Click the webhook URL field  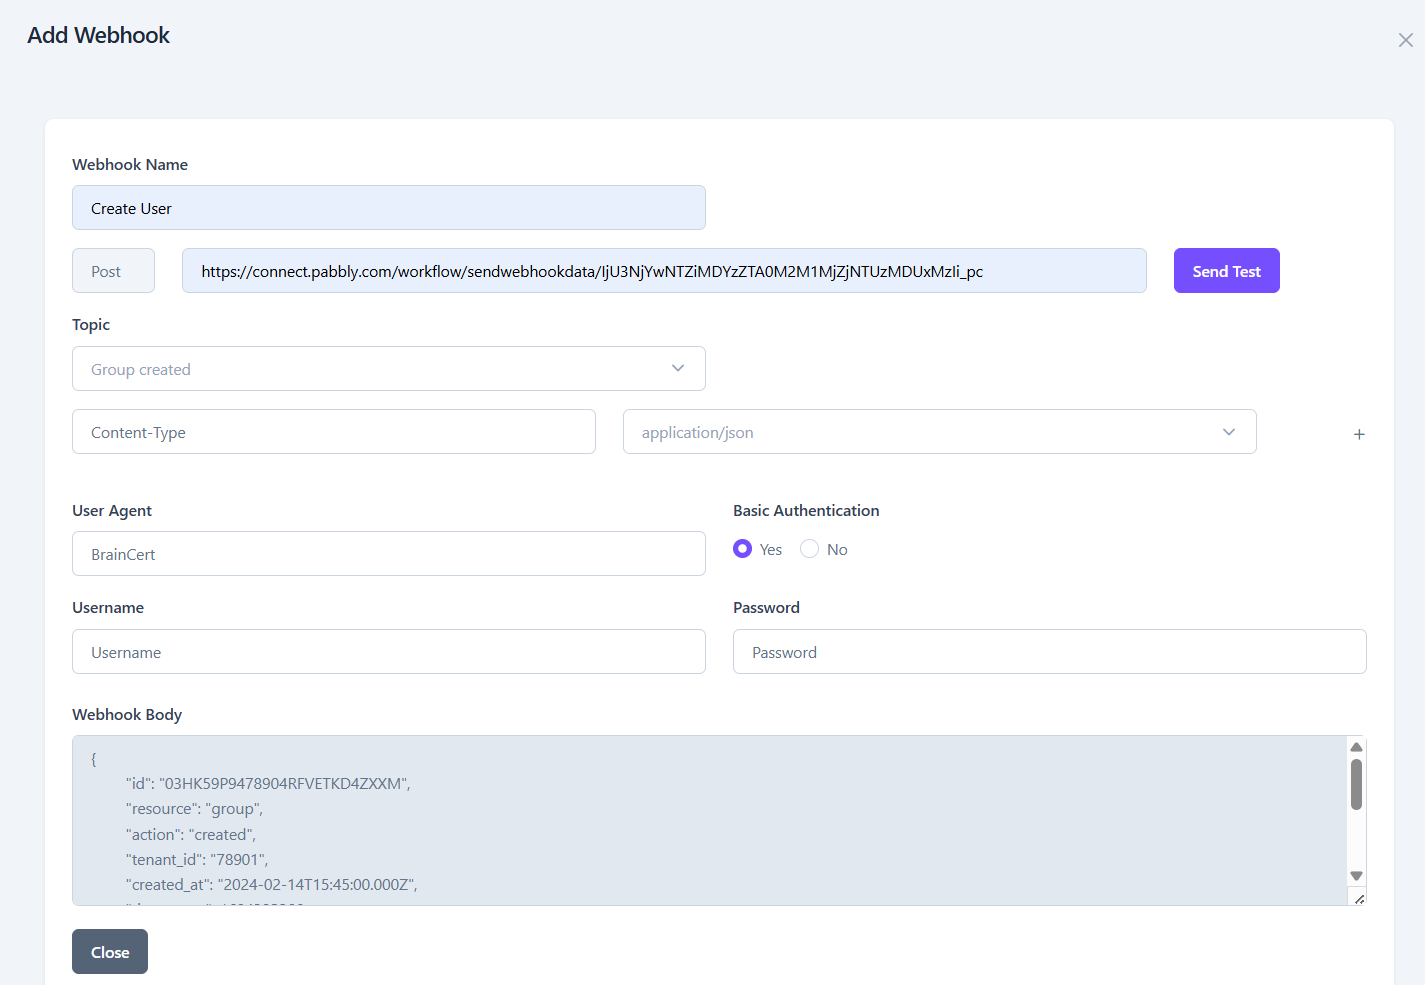[663, 271]
